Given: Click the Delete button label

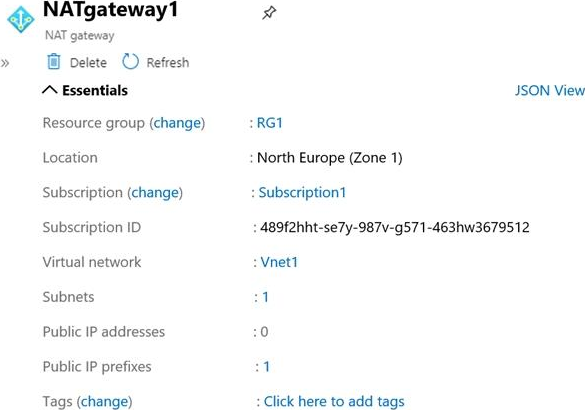Looking at the screenshot, I should [x=88, y=63].
